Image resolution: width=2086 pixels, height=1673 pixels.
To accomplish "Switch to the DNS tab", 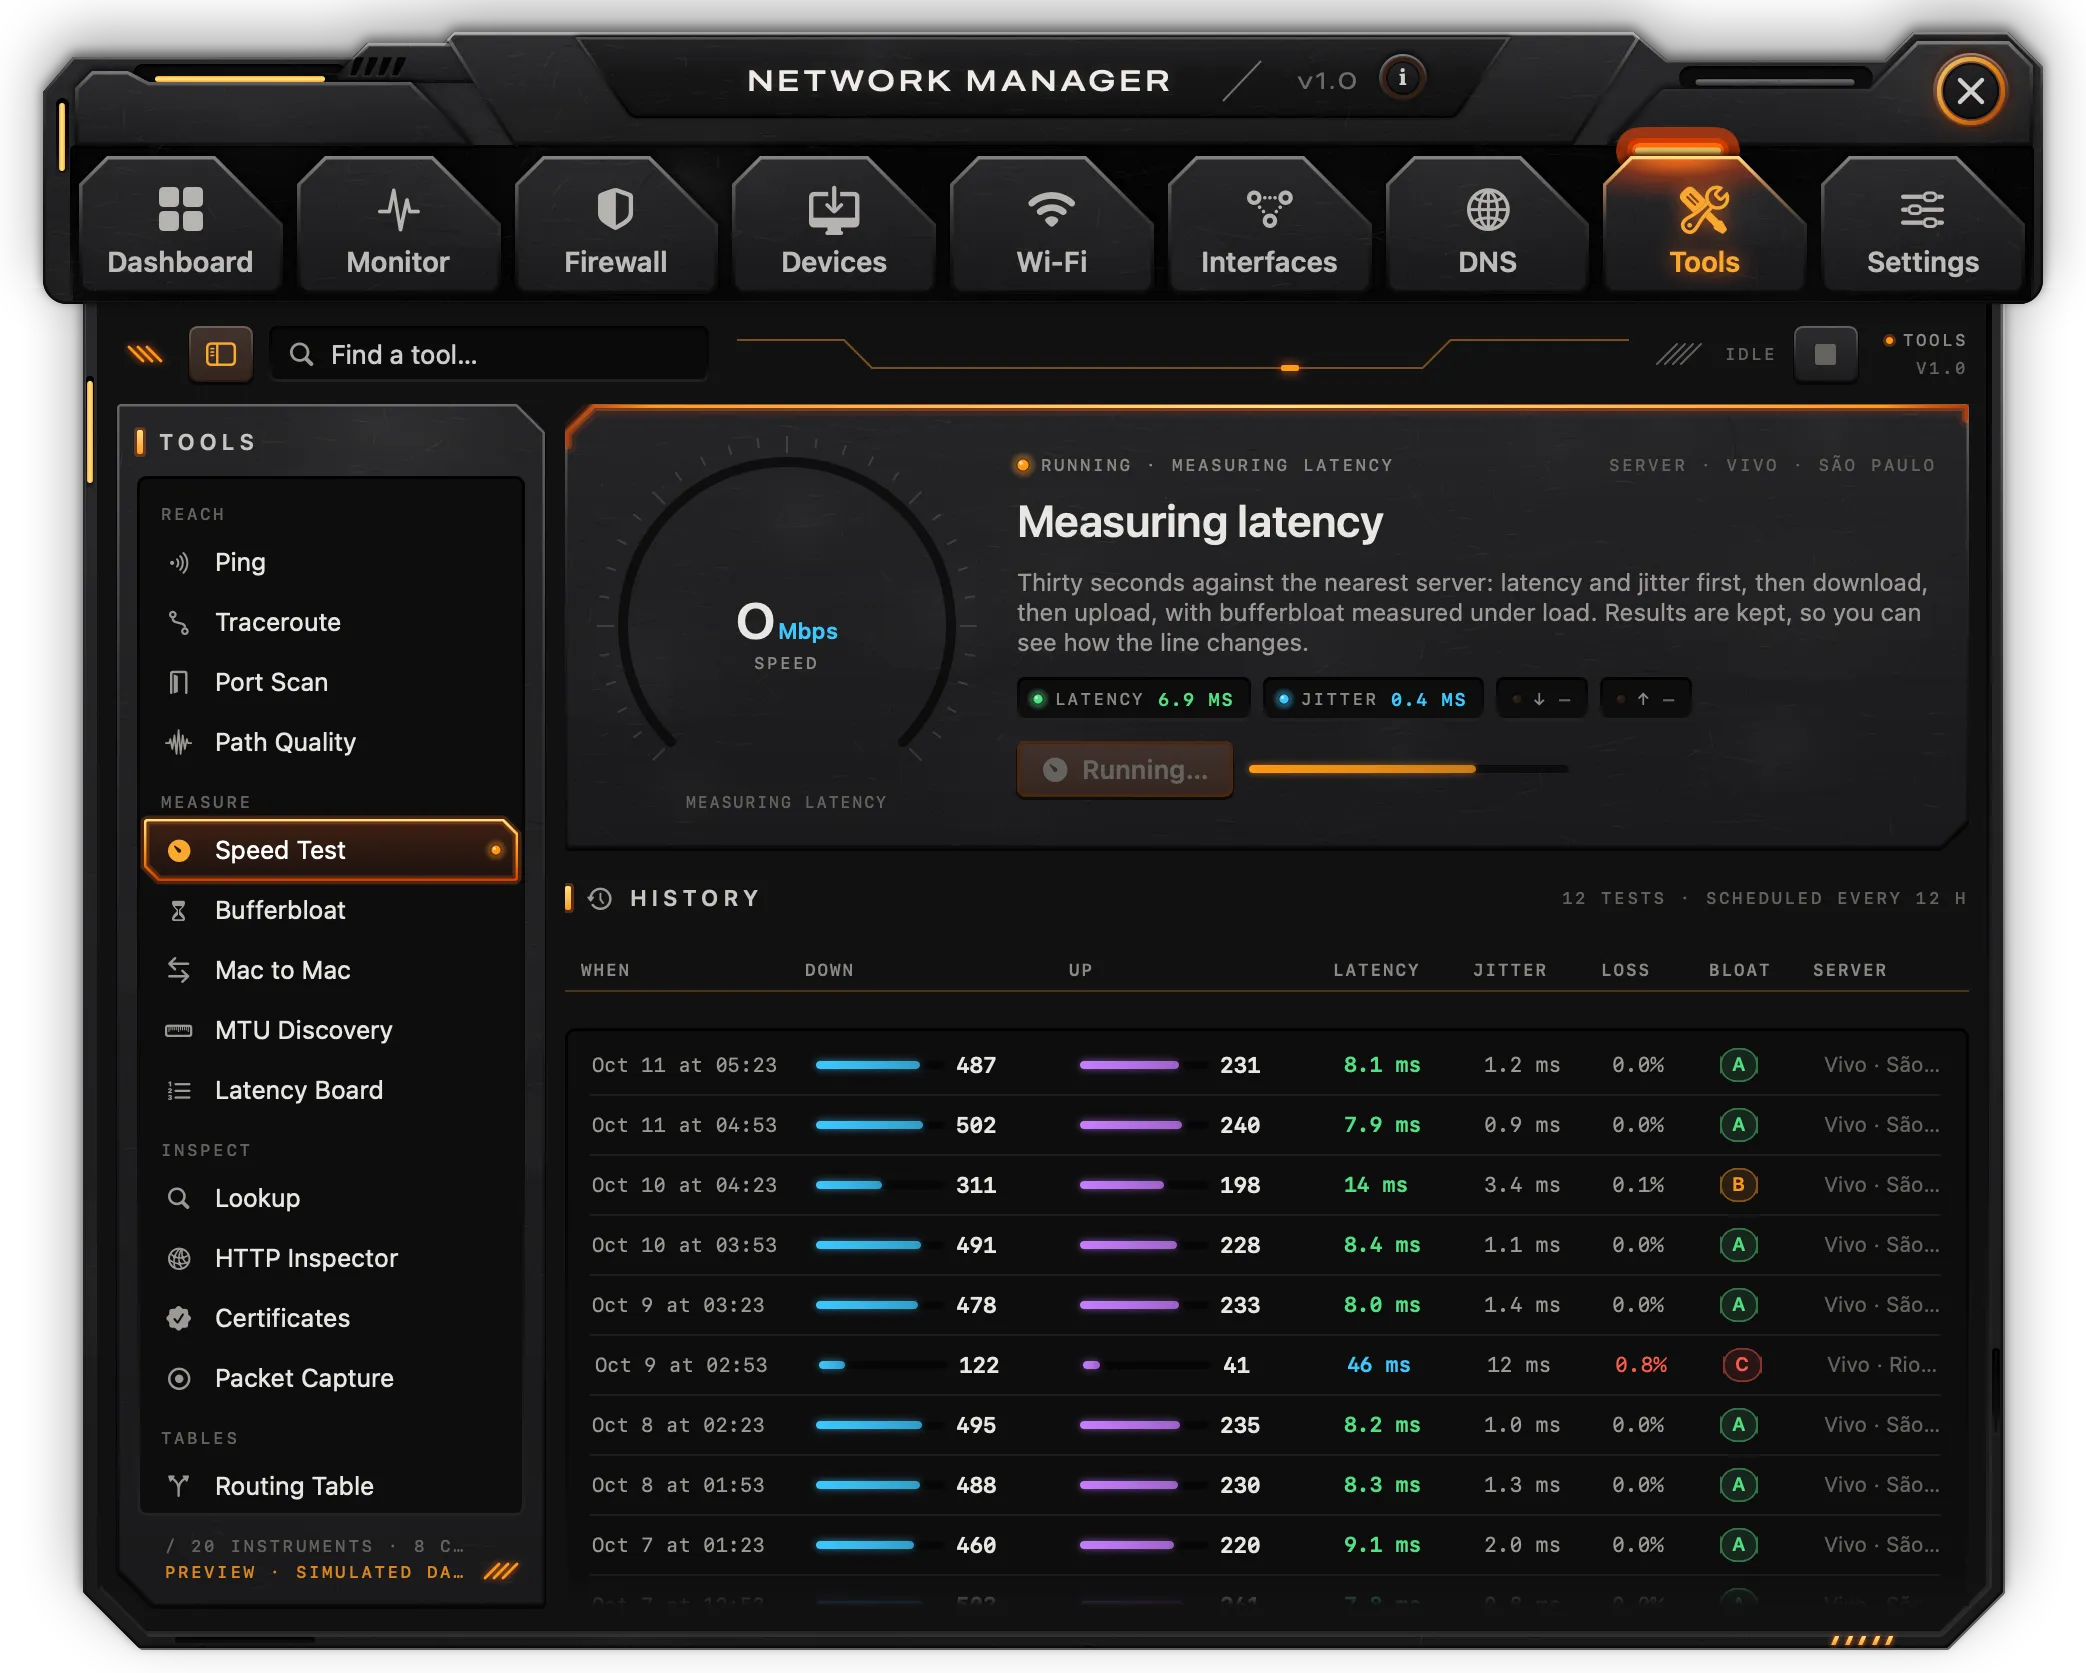I will pos(1487,225).
